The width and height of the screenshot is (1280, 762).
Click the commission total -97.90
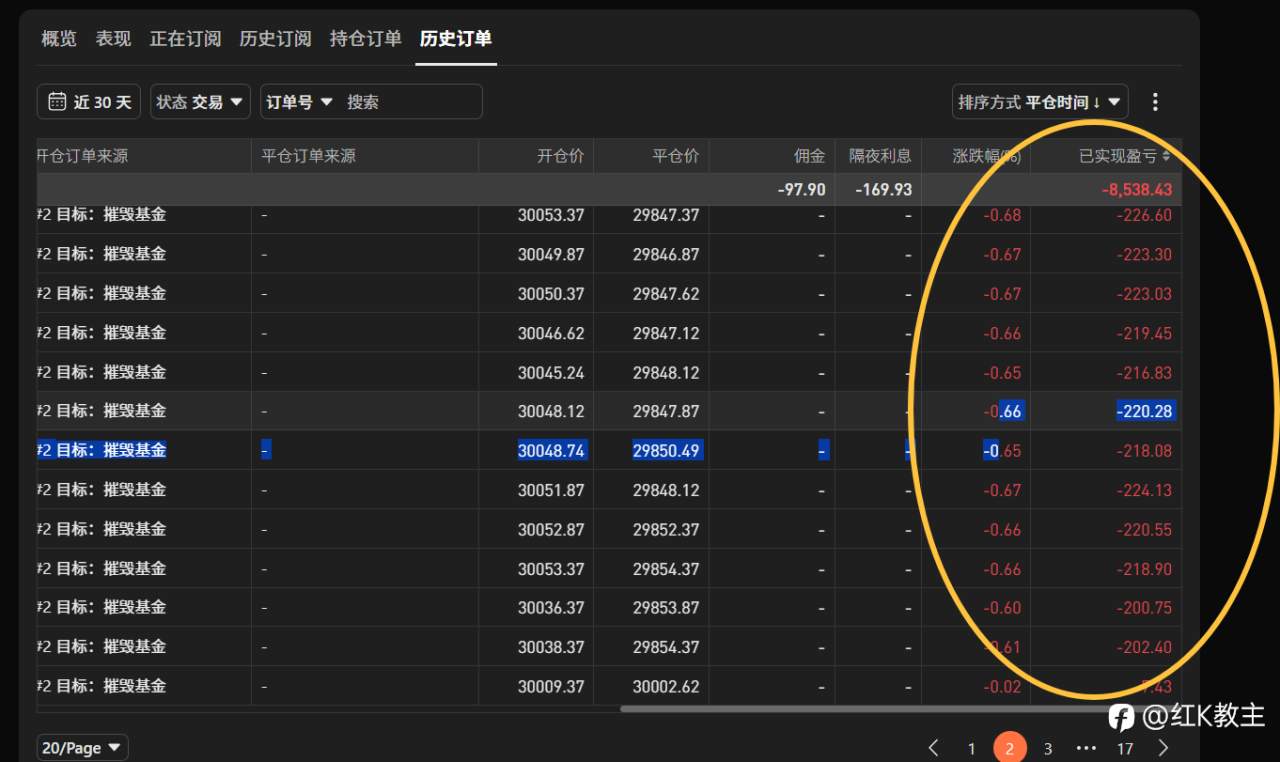(802, 190)
